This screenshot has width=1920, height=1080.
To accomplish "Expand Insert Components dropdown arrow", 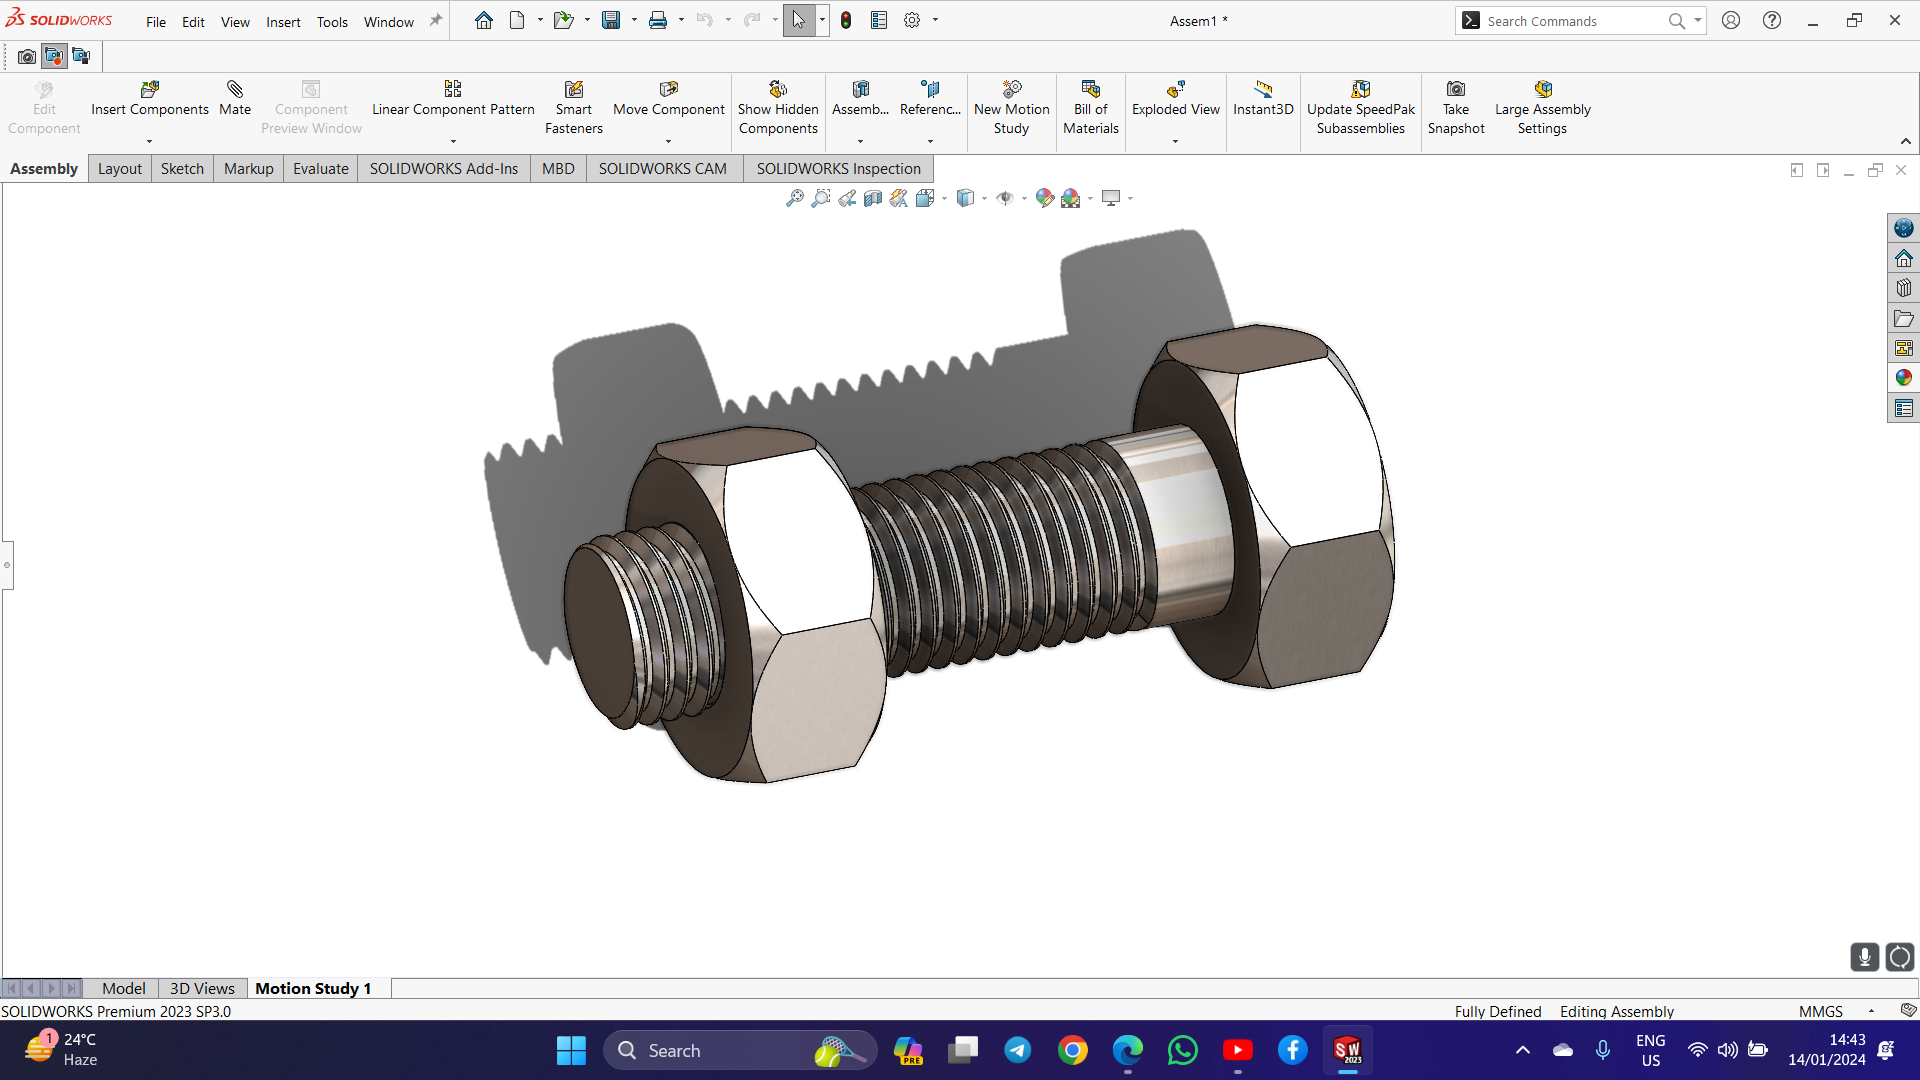I will [149, 141].
